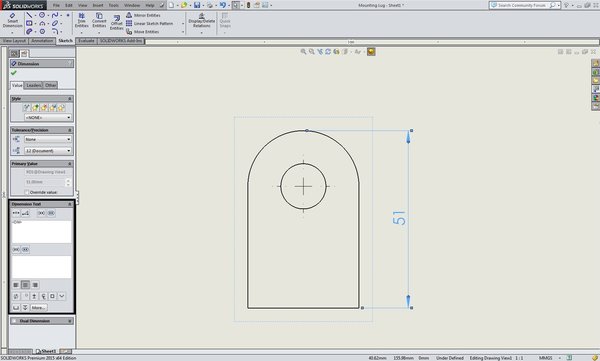This screenshot has height=361, width=600.
Task: Select left justify text alignment
Action: [x=16, y=285]
